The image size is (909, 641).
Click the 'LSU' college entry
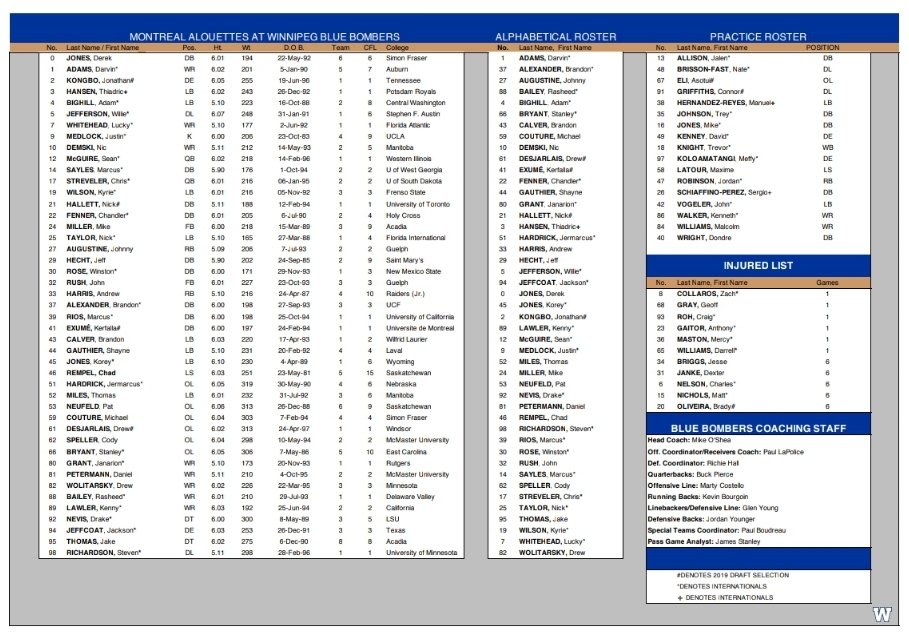tap(392, 519)
